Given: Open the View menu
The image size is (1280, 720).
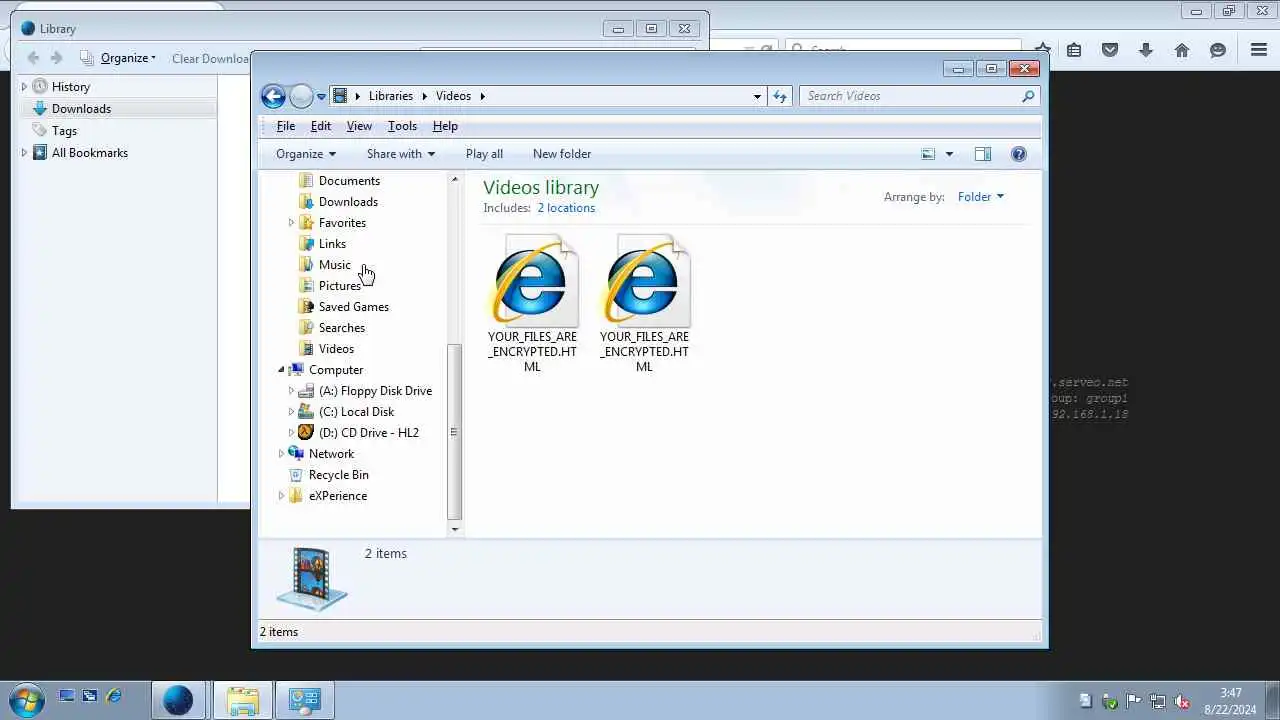Looking at the screenshot, I should 359,126.
